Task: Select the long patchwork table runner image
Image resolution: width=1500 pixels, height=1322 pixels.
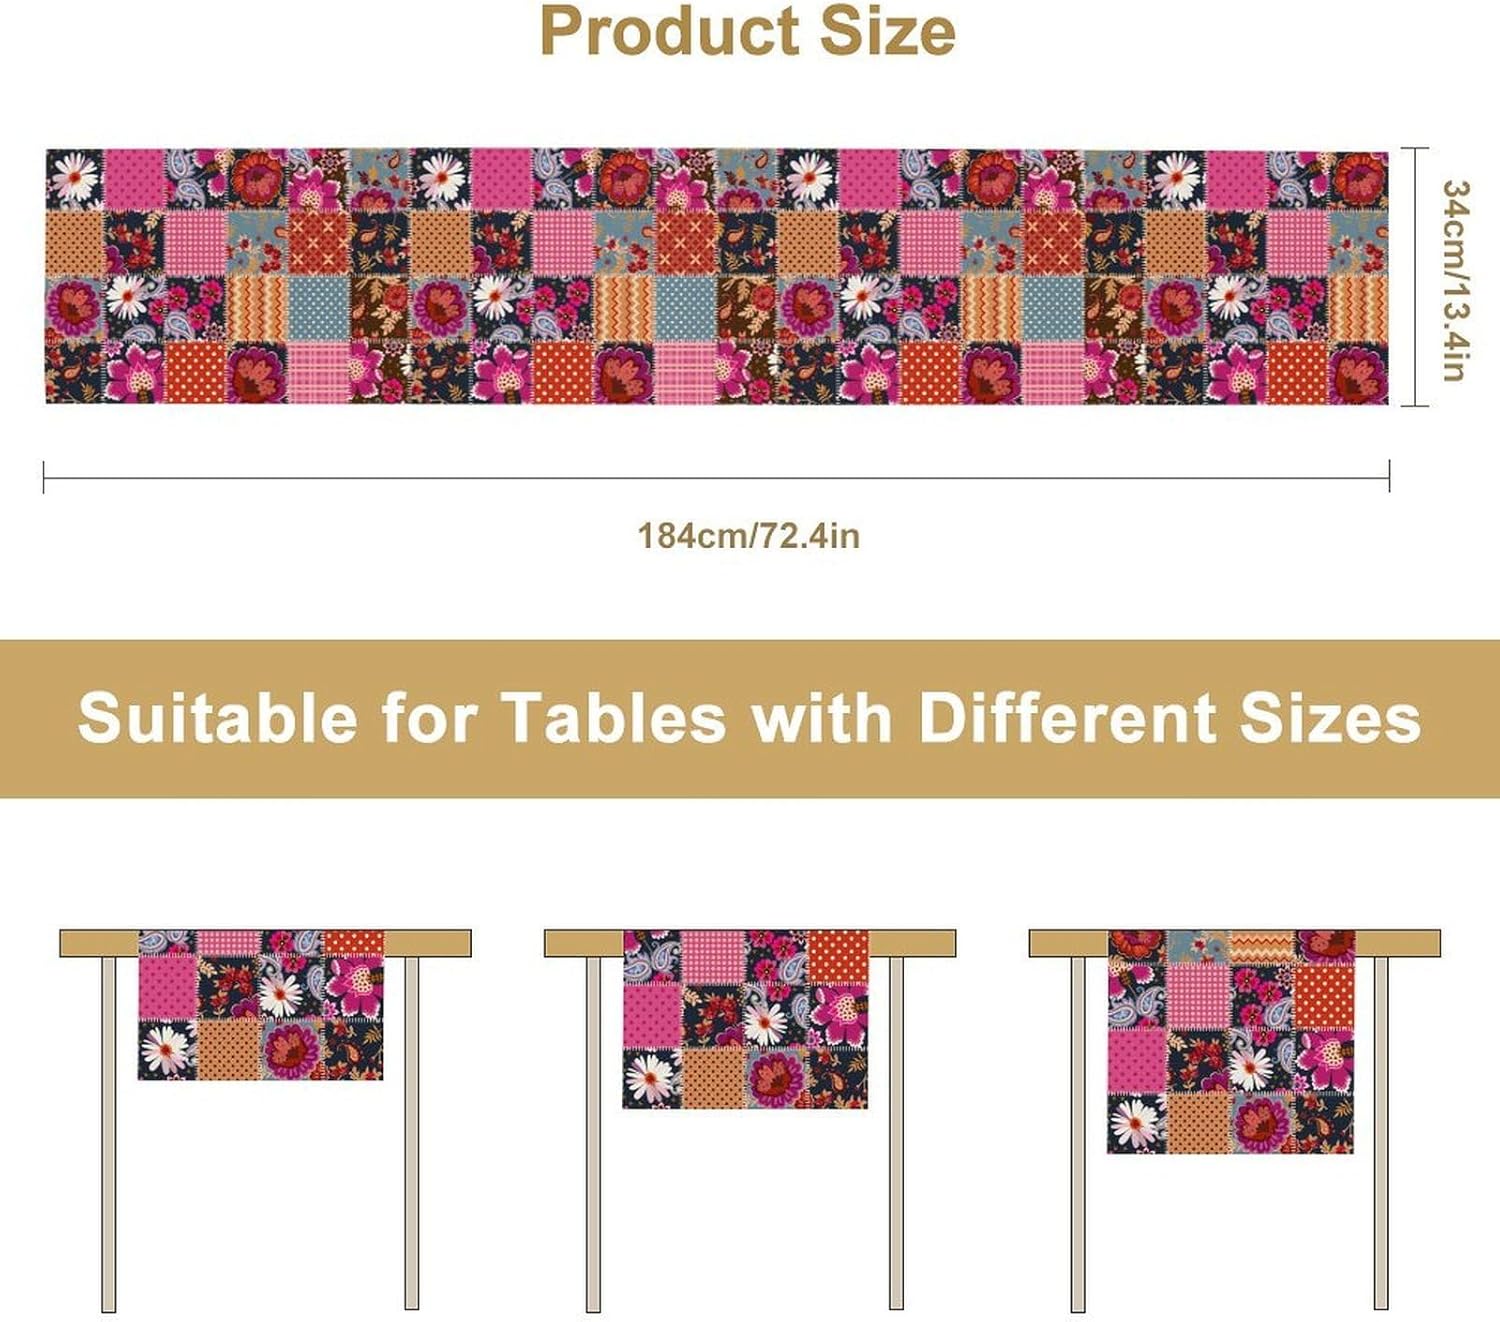Action: (x=716, y=277)
